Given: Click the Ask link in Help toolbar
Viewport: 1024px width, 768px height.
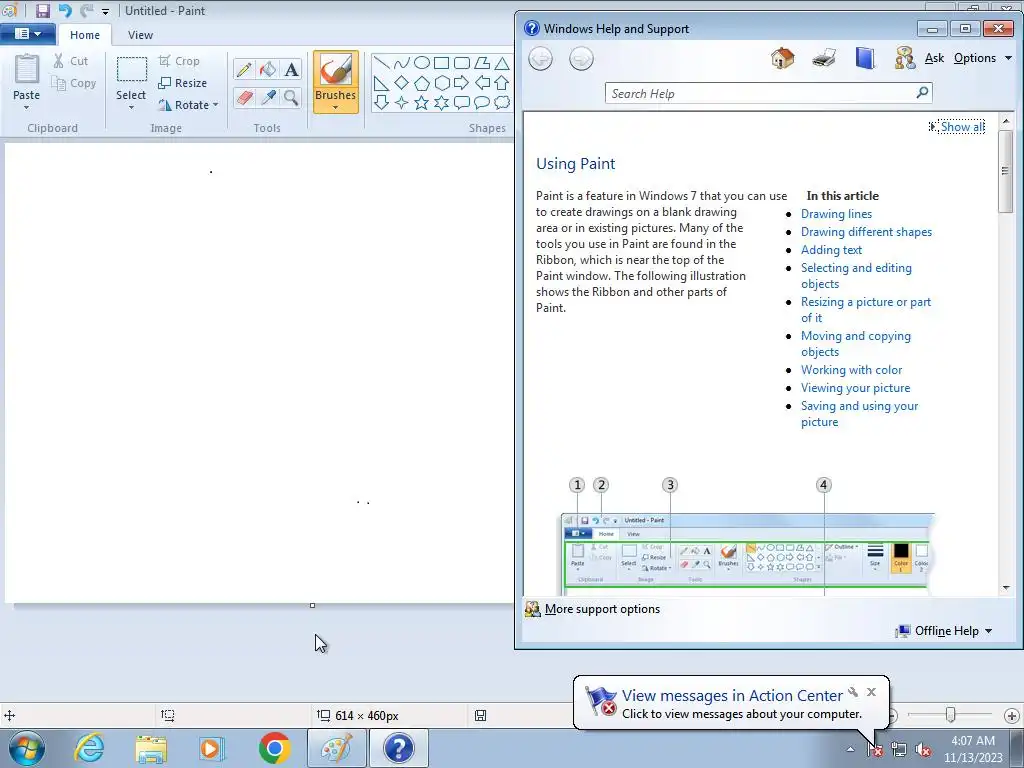Looking at the screenshot, I should click(934, 58).
